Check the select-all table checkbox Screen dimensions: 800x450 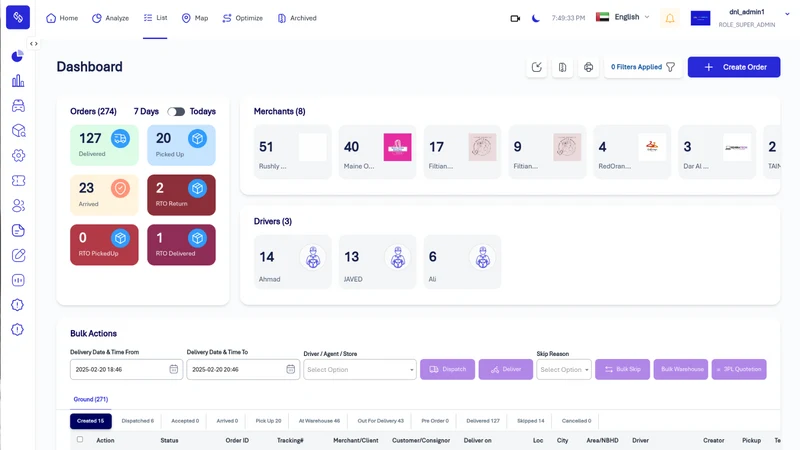coord(80,439)
